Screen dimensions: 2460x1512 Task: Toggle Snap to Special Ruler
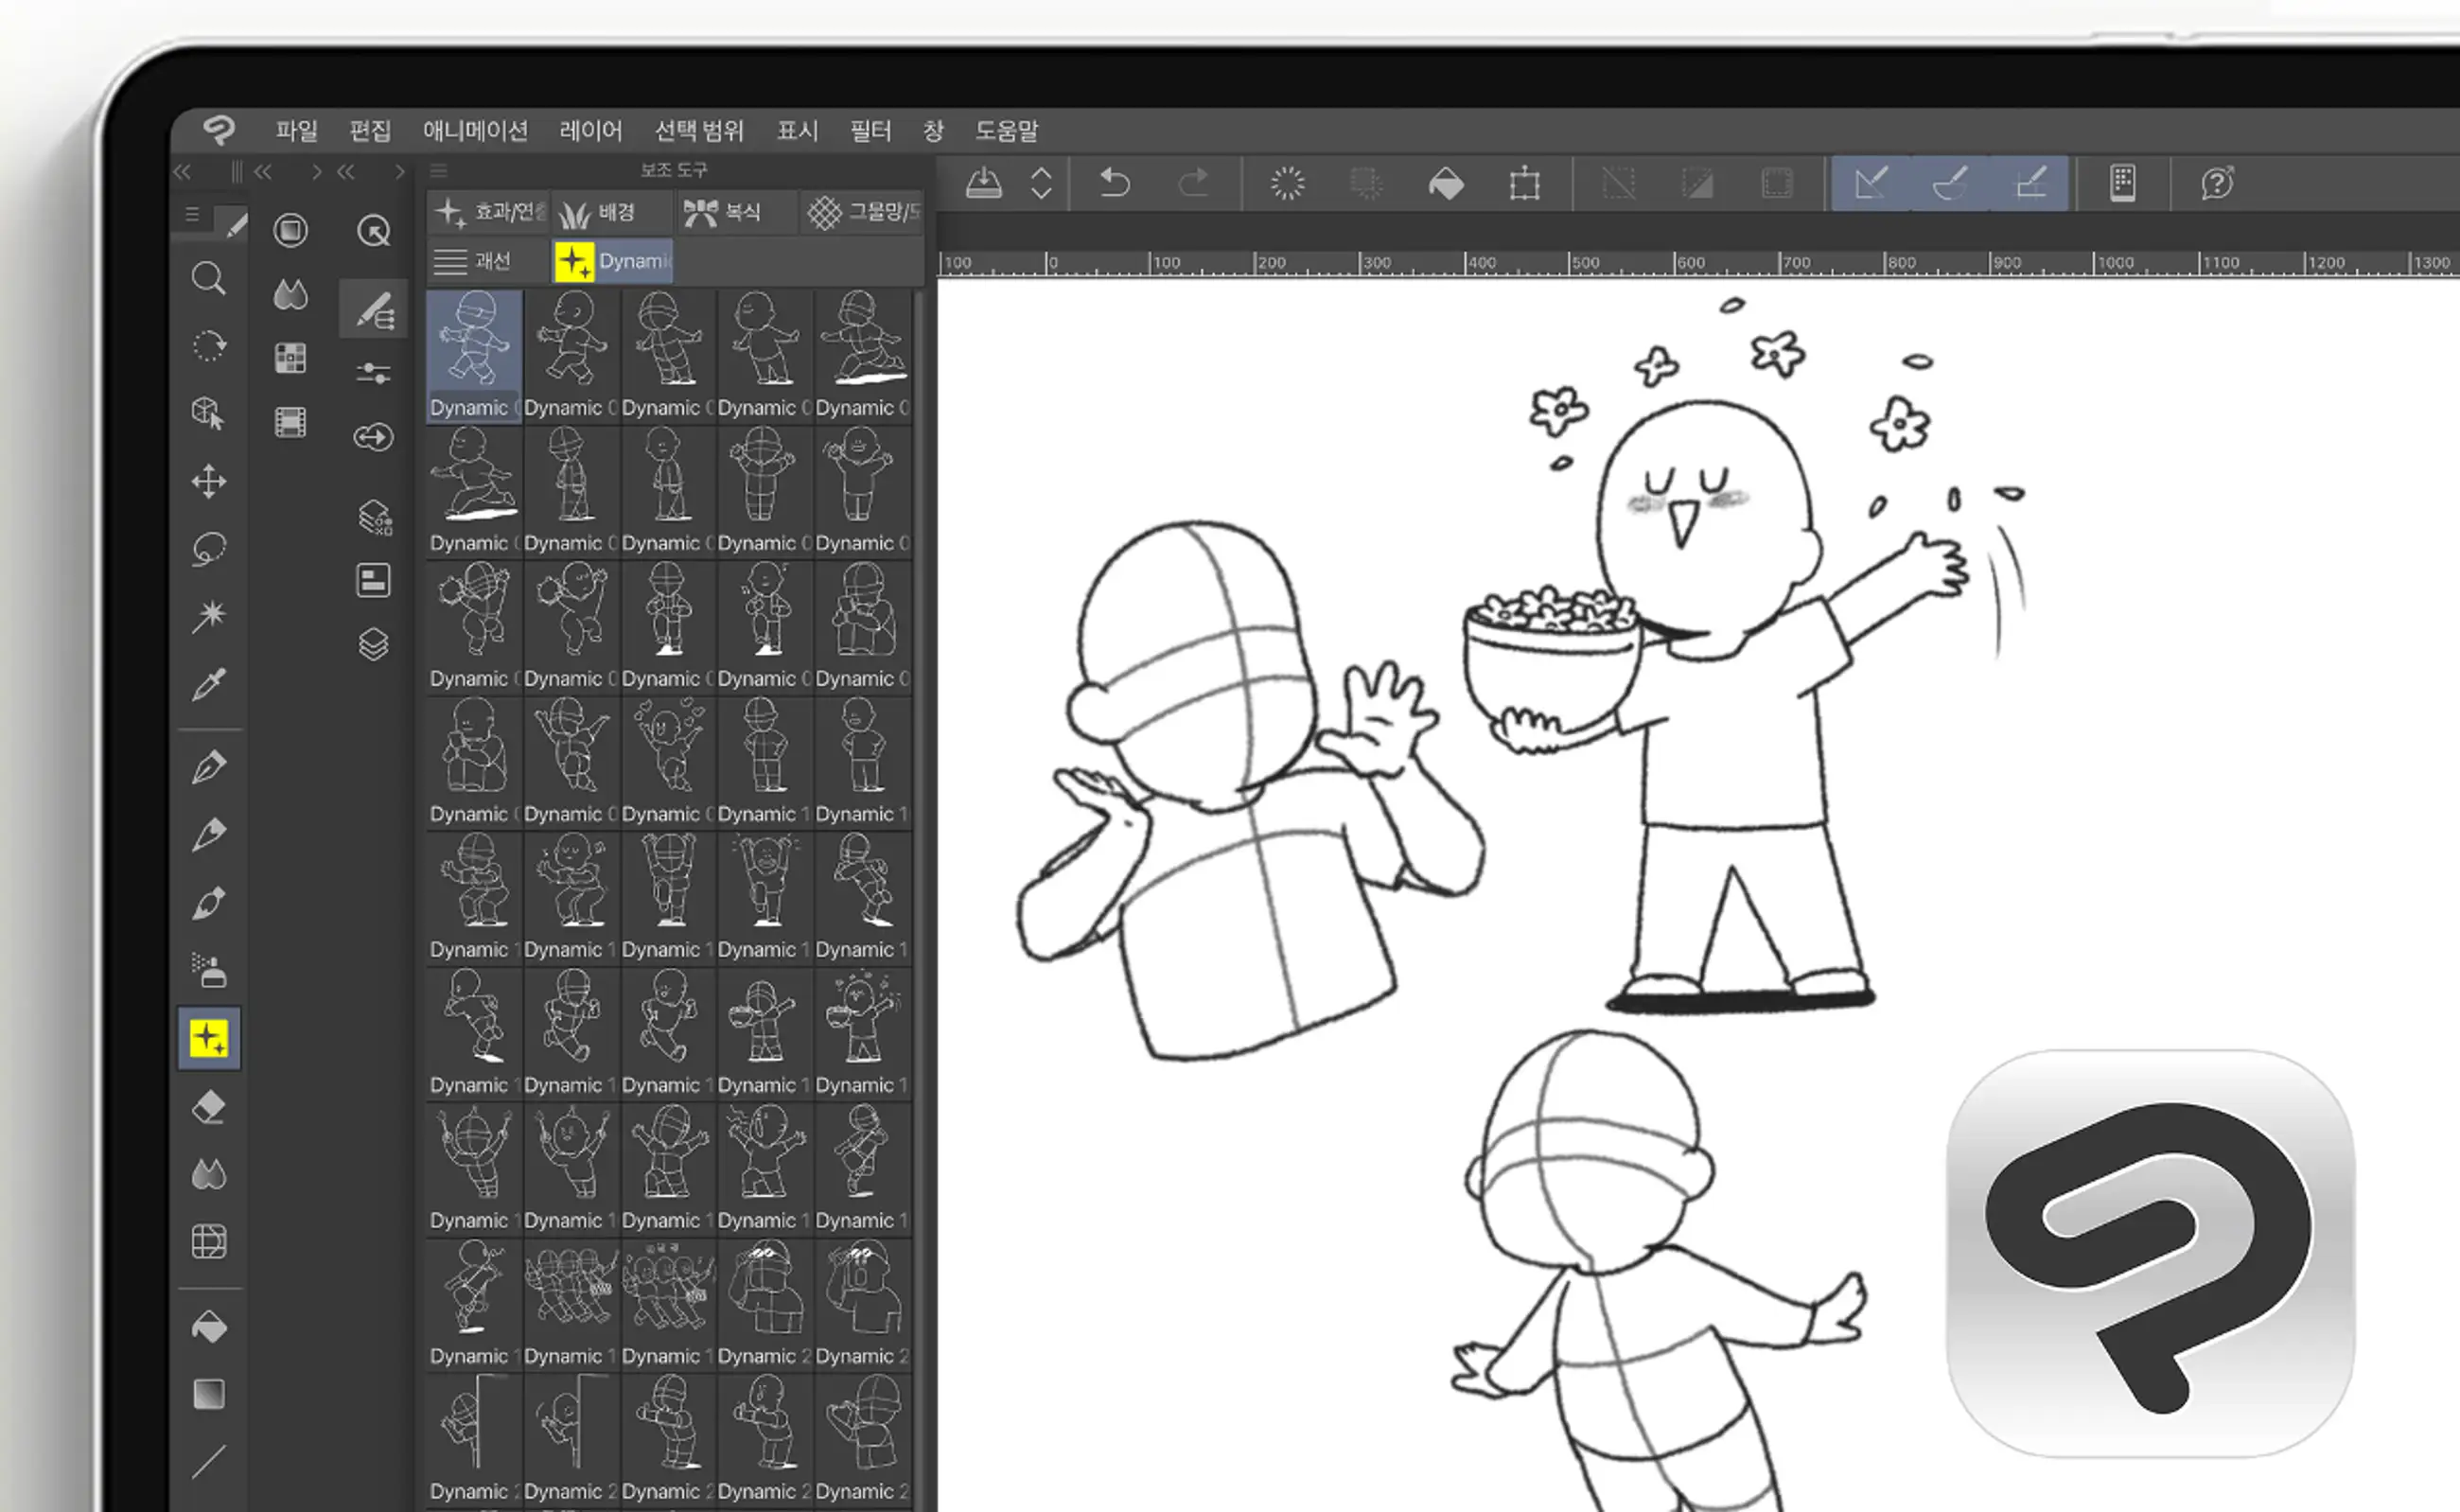pos(1950,183)
